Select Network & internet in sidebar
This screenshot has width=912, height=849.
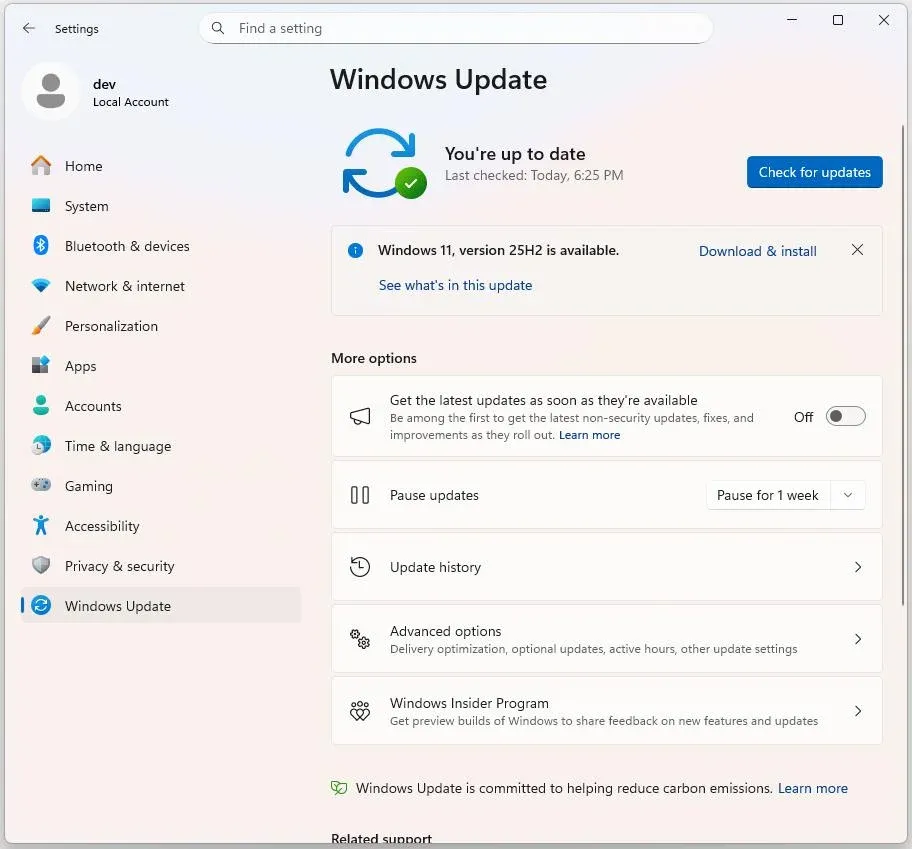(161, 286)
